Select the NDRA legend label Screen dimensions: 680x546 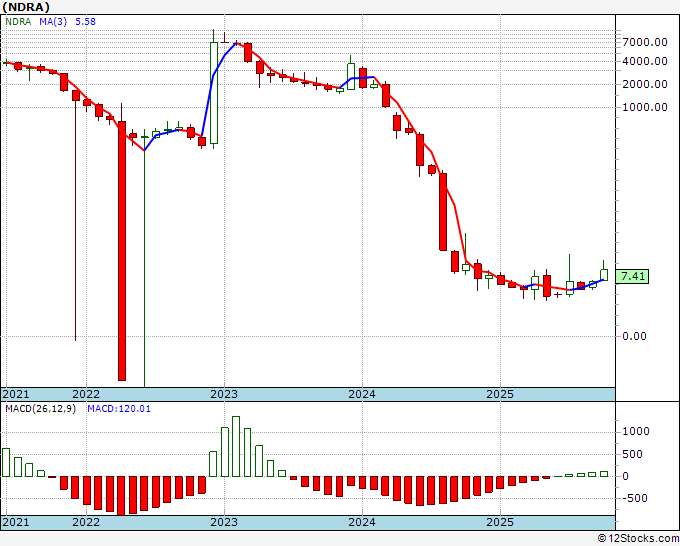pyautogui.click(x=18, y=22)
